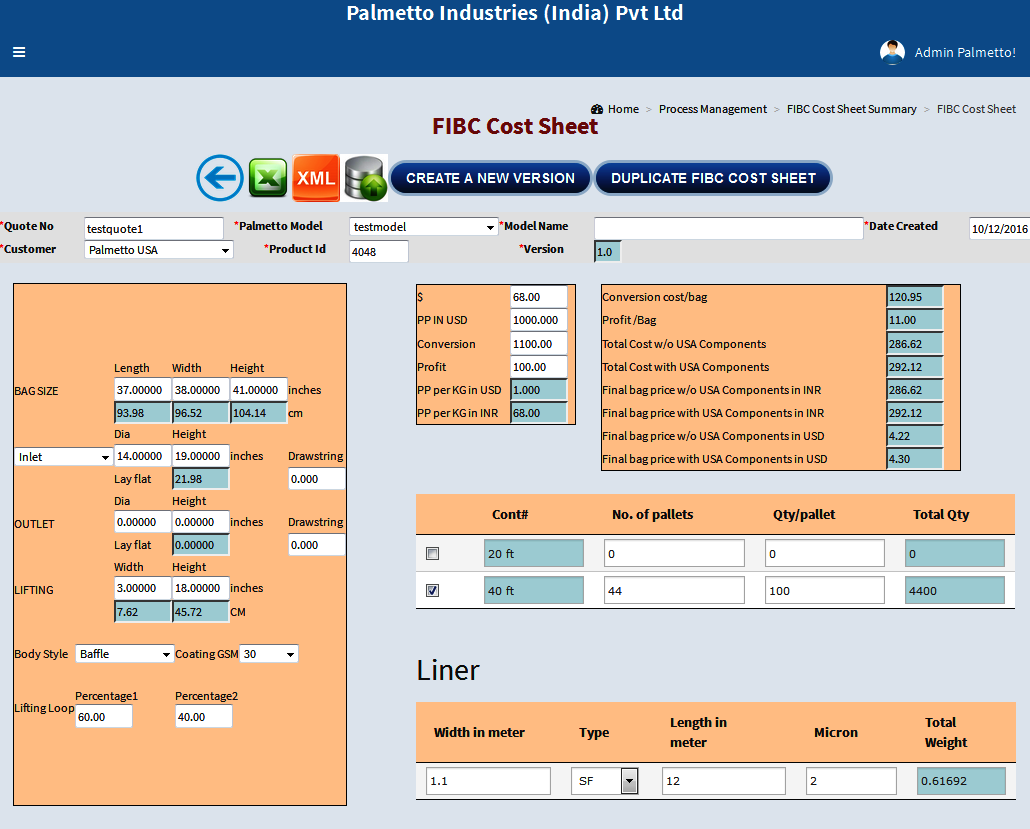Click Liner Total Weight value 0.61692
The image size is (1030, 829).
coord(961,781)
